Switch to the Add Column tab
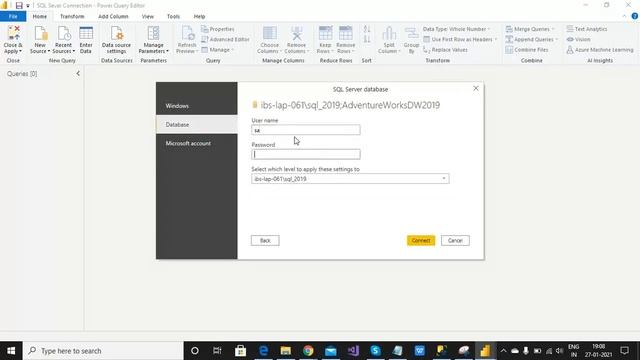Screen dimensions: 640x360 coord(113,16)
